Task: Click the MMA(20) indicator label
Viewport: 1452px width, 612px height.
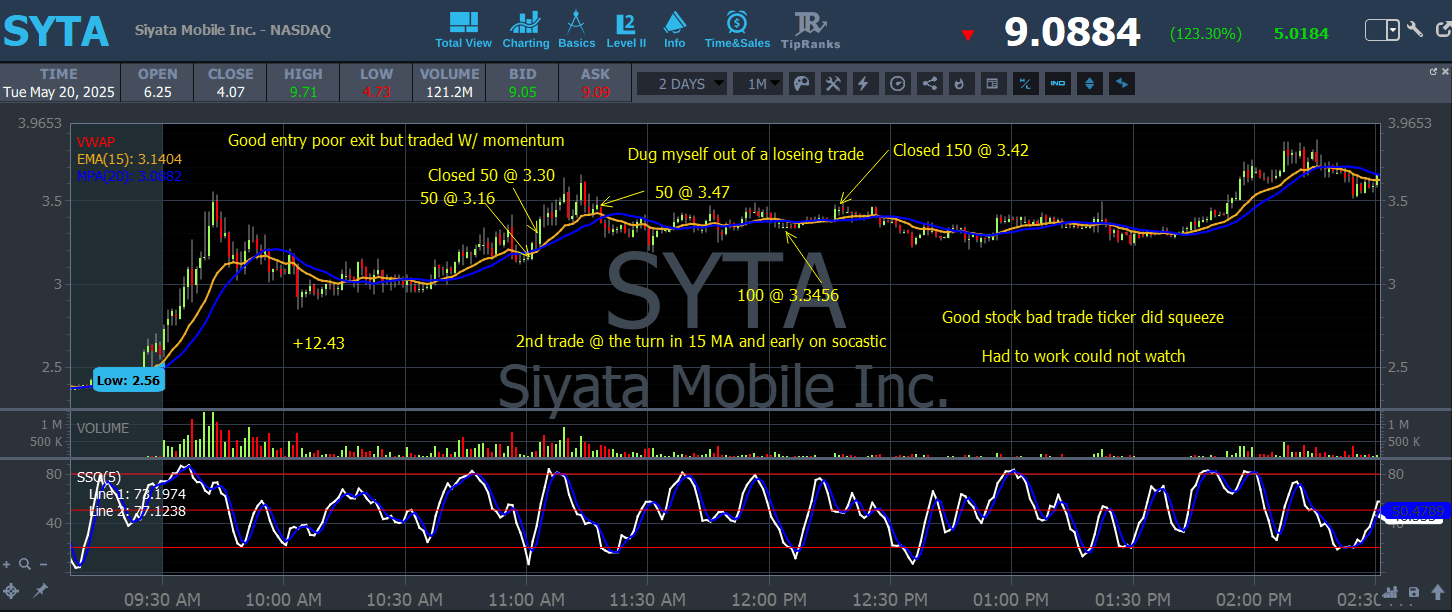Action: 129,176
